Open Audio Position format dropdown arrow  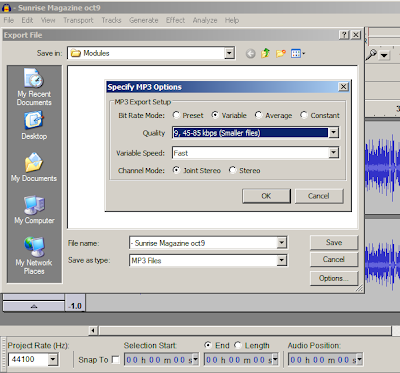(360, 360)
